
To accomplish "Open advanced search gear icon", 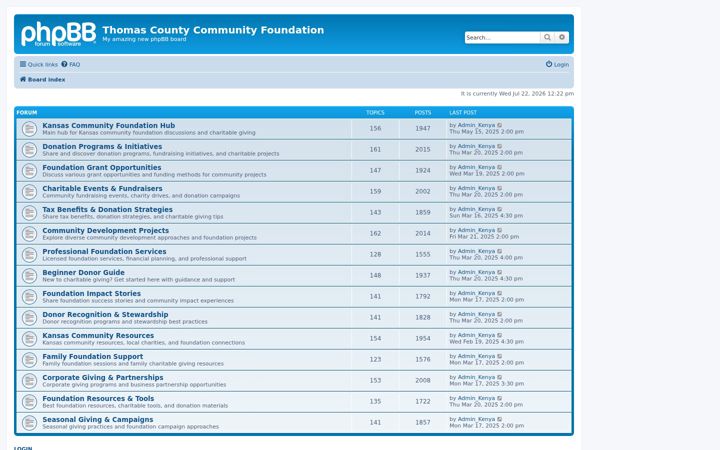I will pyautogui.click(x=562, y=38).
